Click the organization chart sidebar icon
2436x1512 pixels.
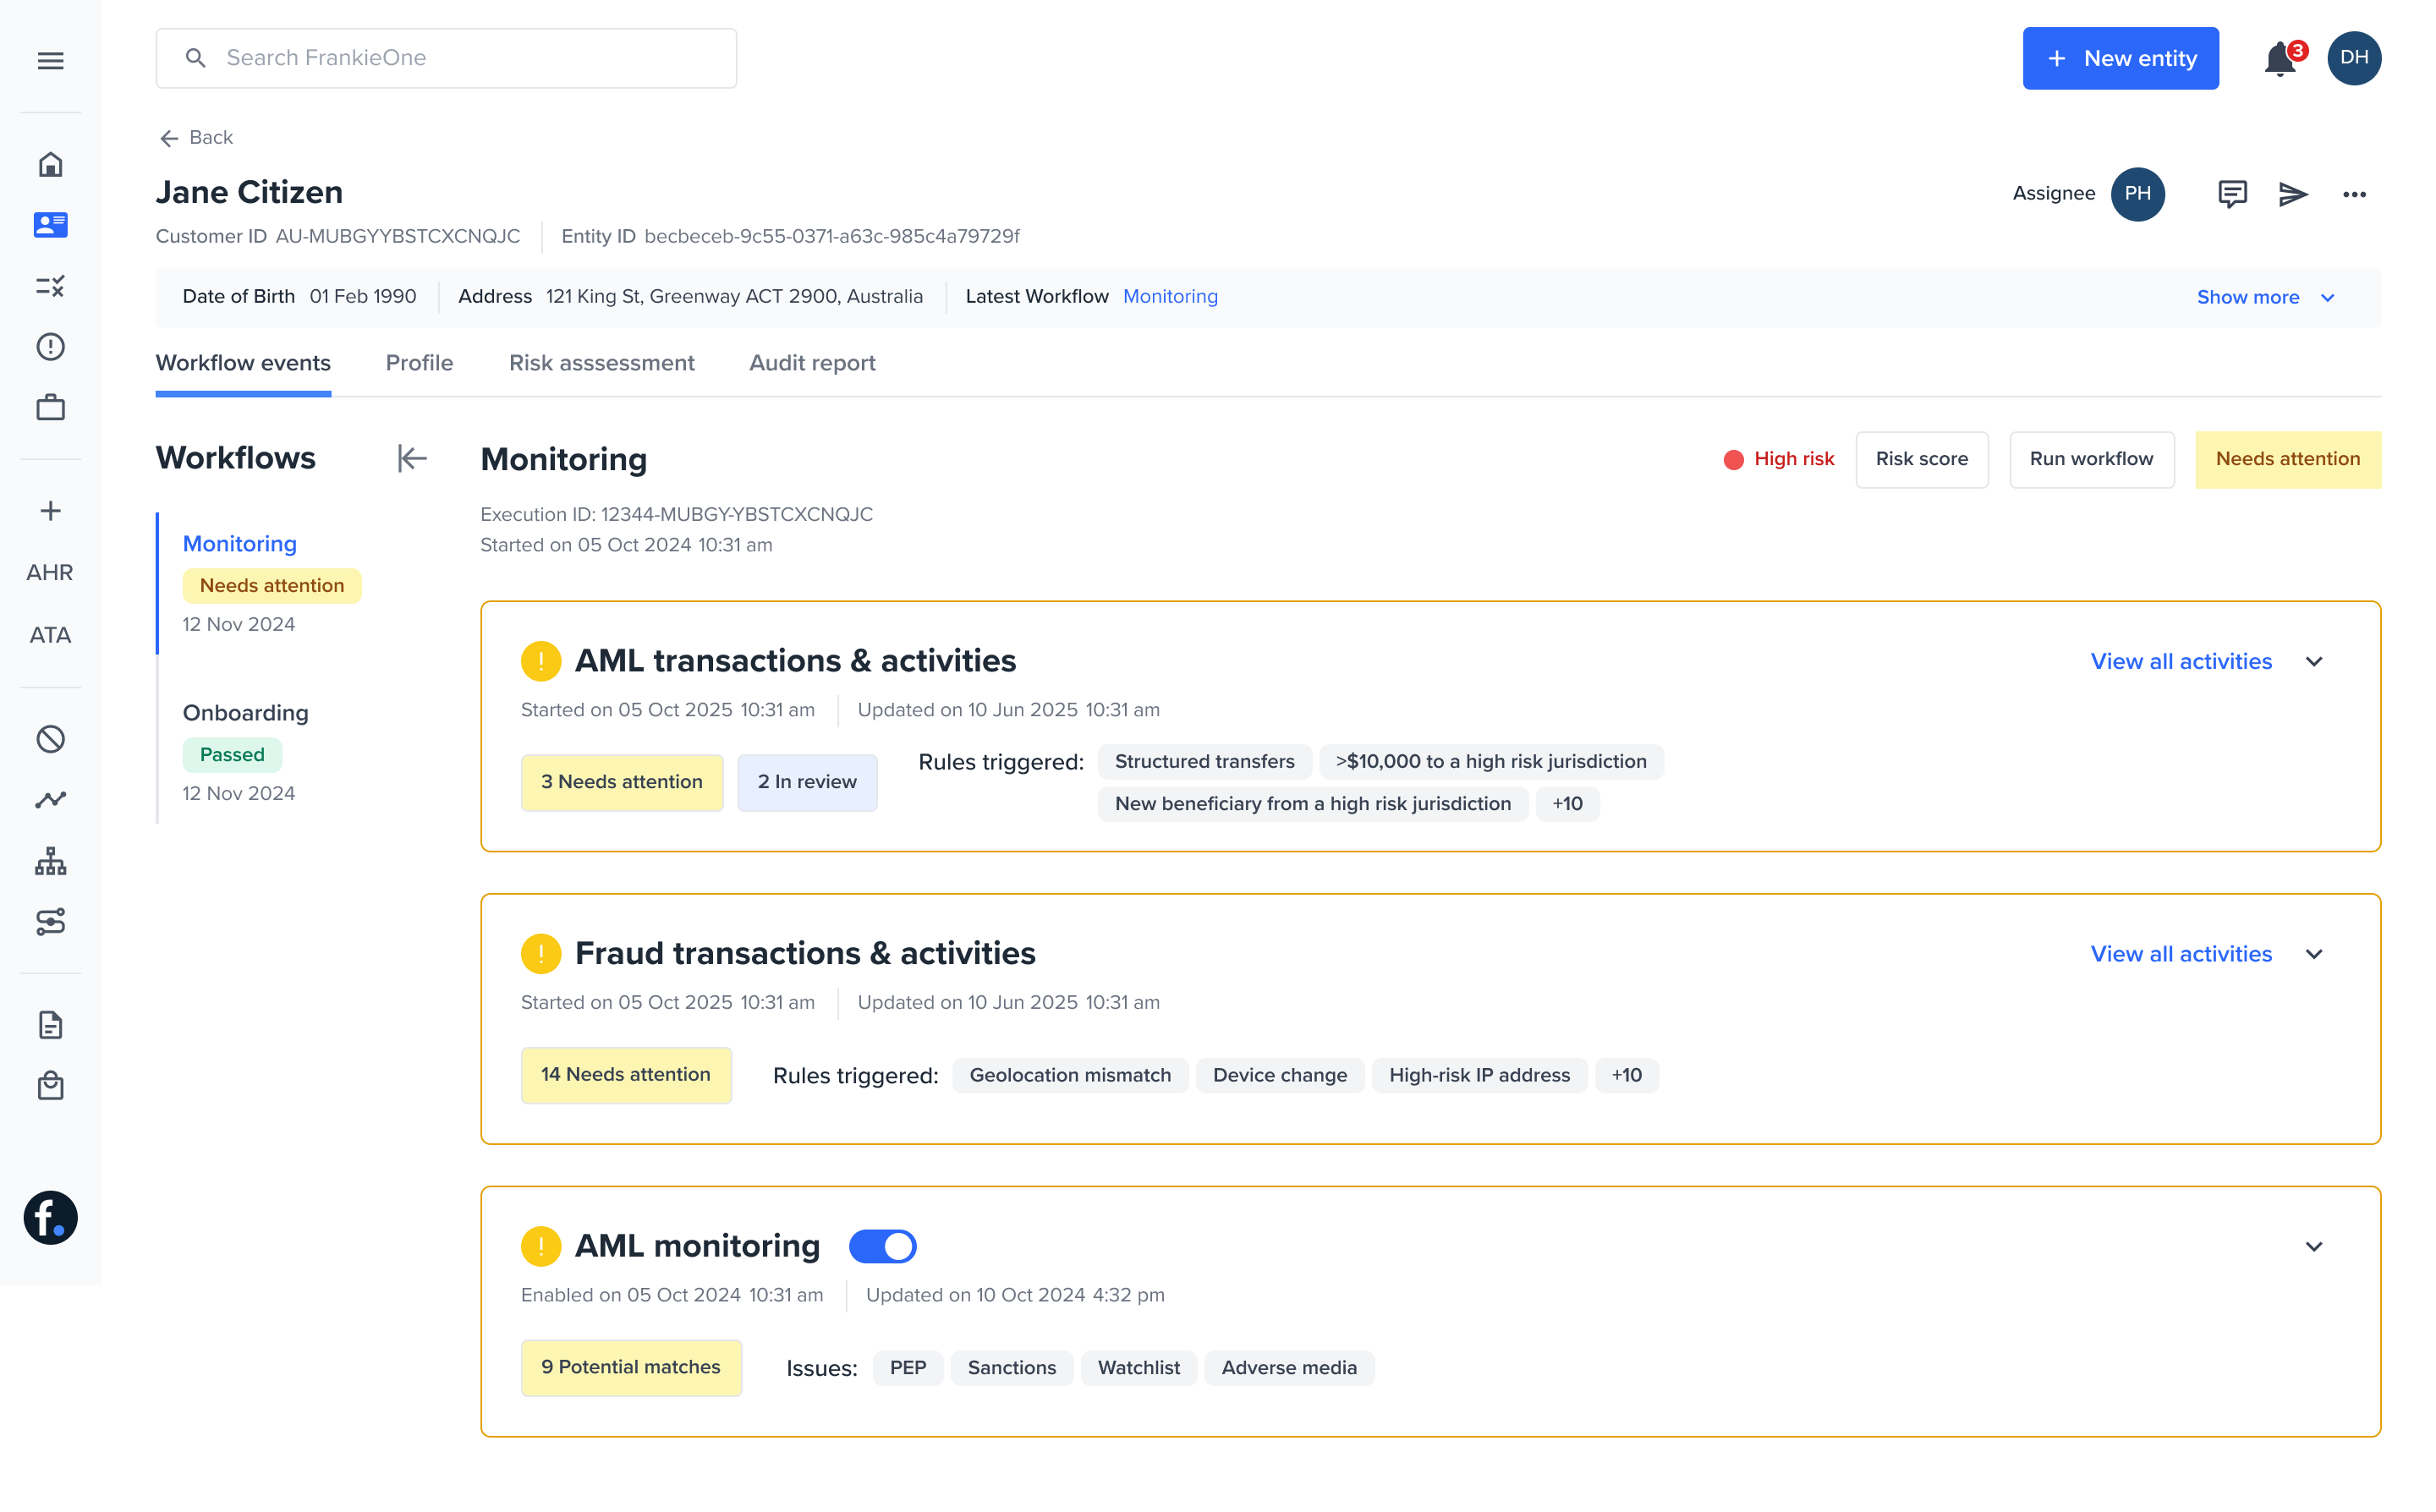pyautogui.click(x=50, y=861)
